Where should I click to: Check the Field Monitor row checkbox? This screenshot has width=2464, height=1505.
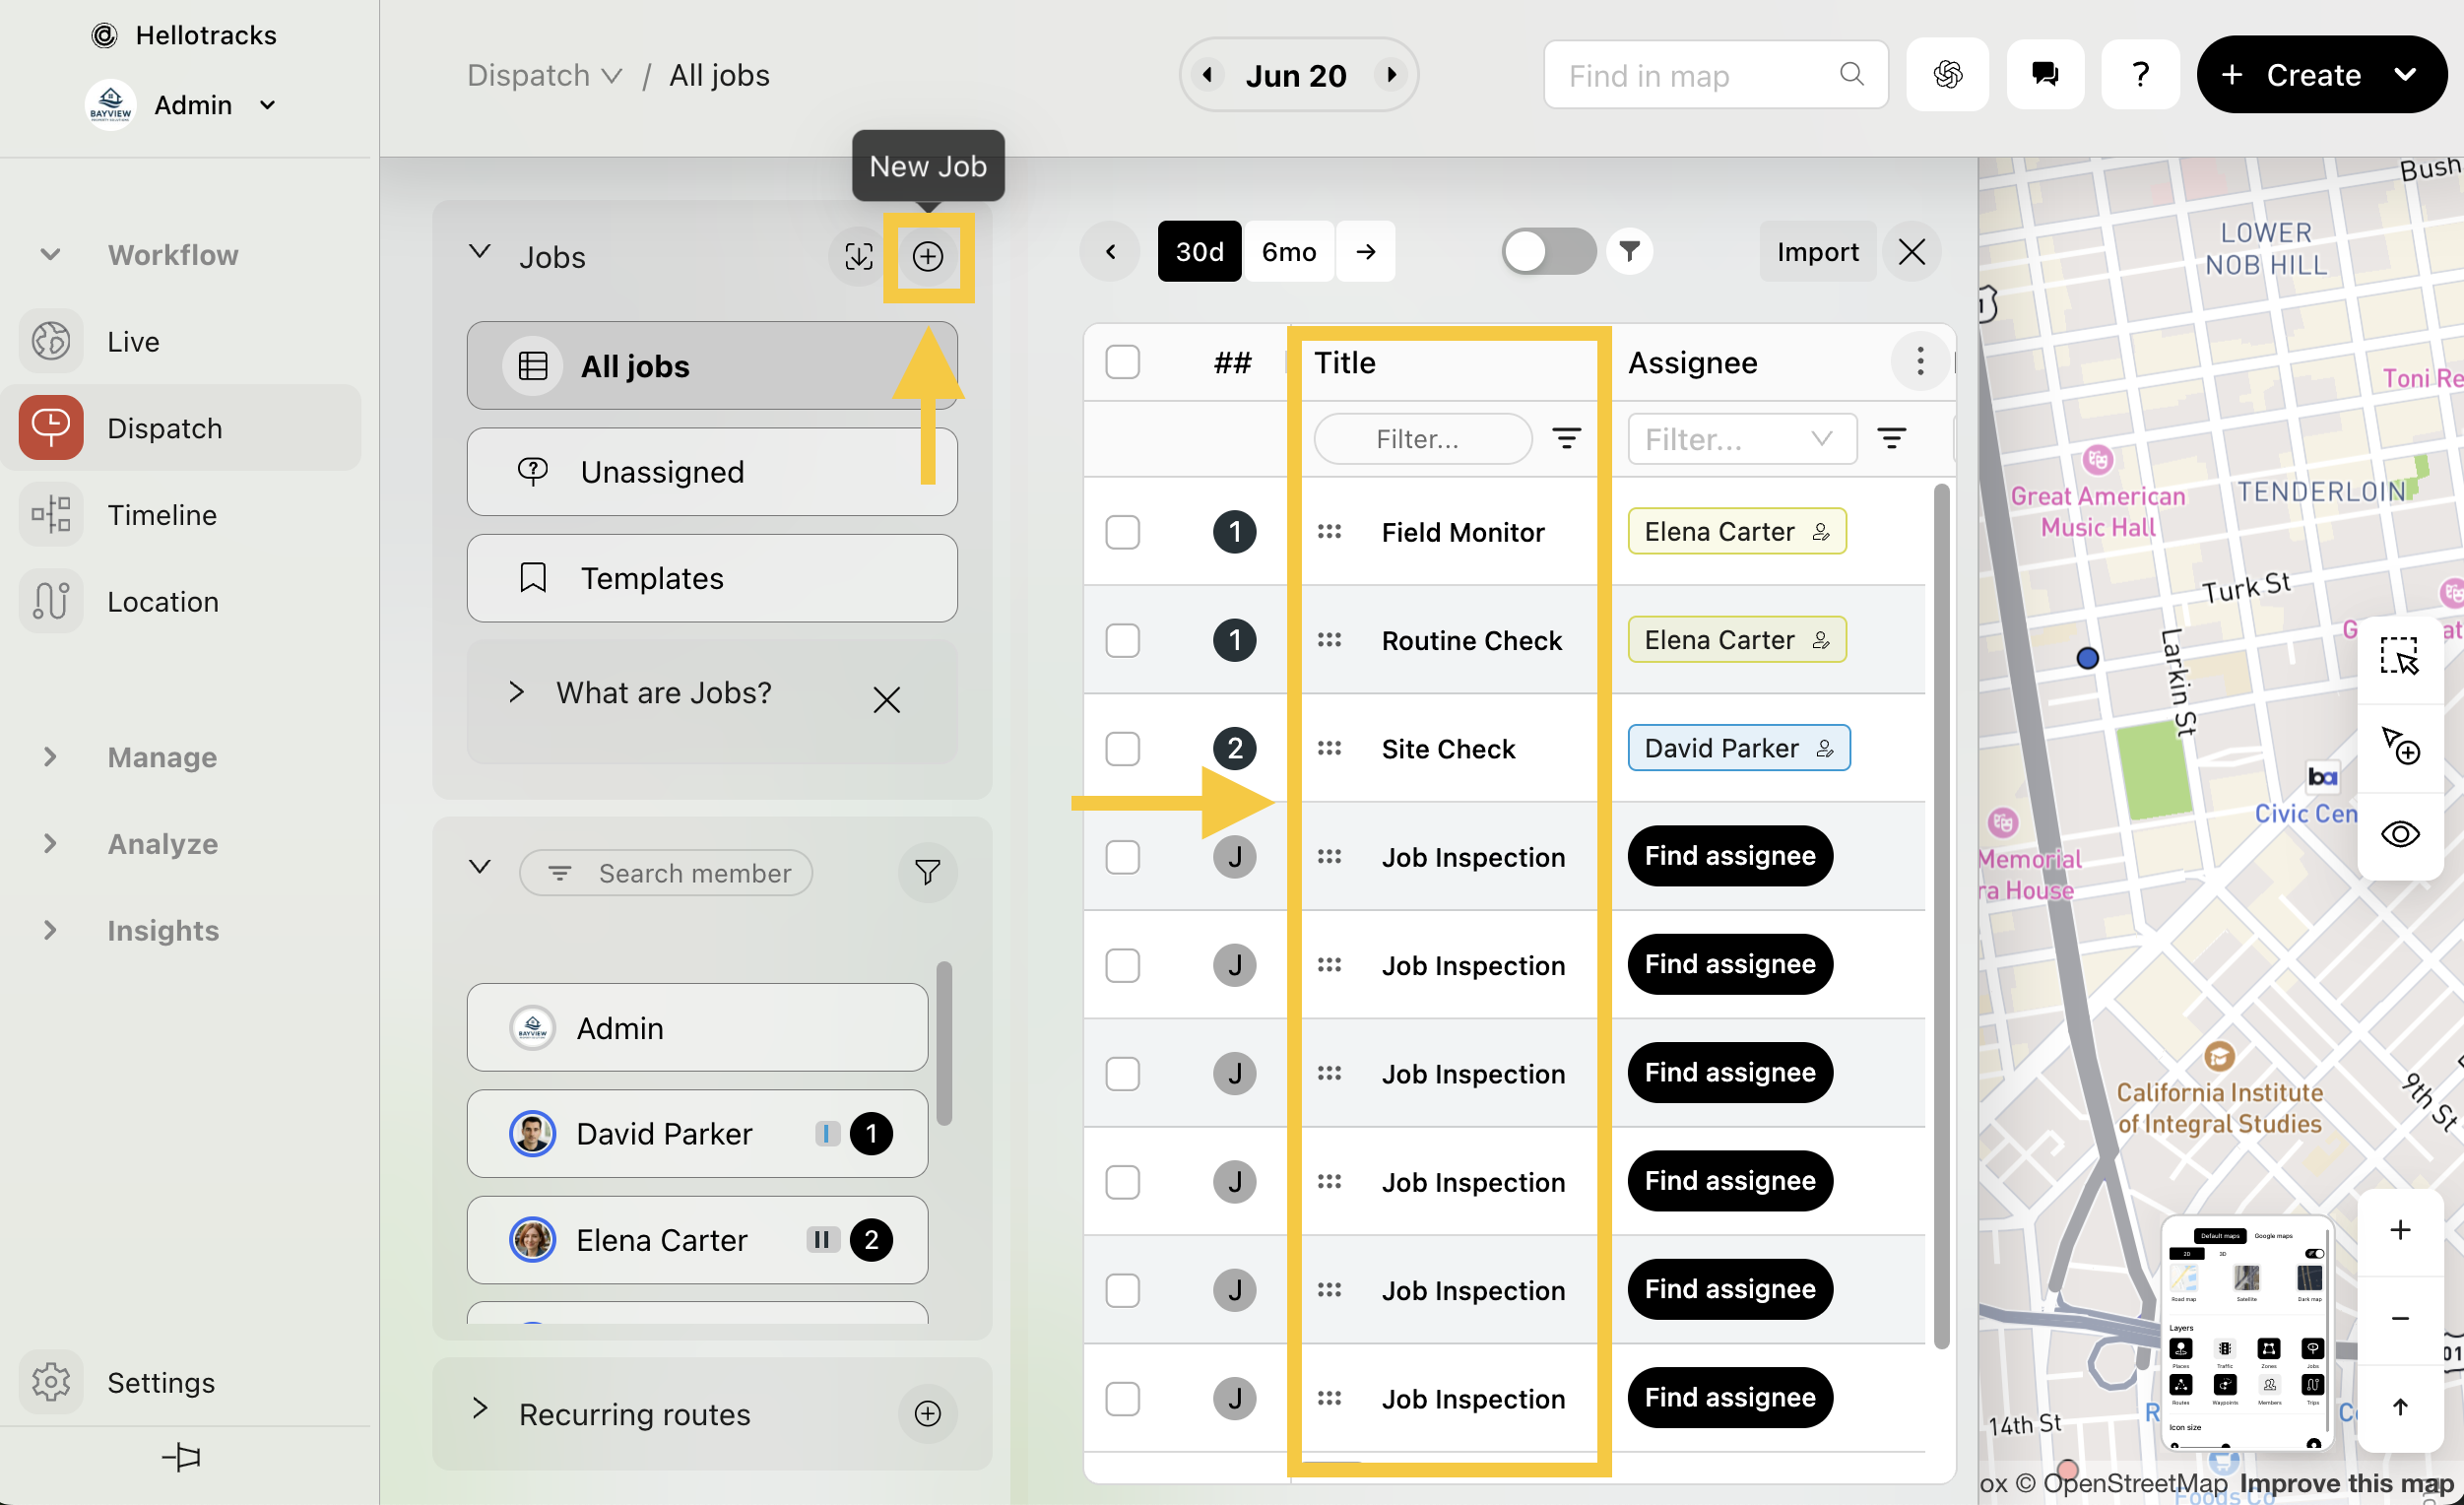(1122, 532)
